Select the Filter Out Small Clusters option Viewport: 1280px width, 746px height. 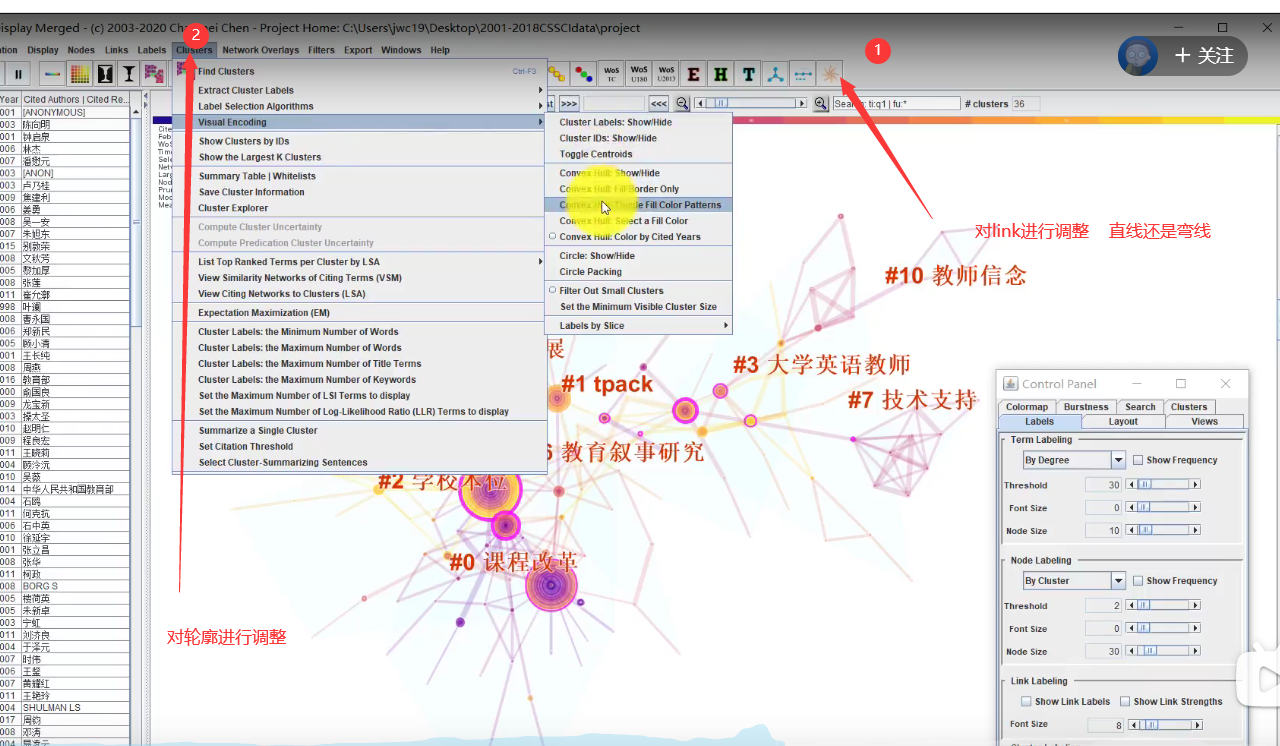pyautogui.click(x=638, y=291)
